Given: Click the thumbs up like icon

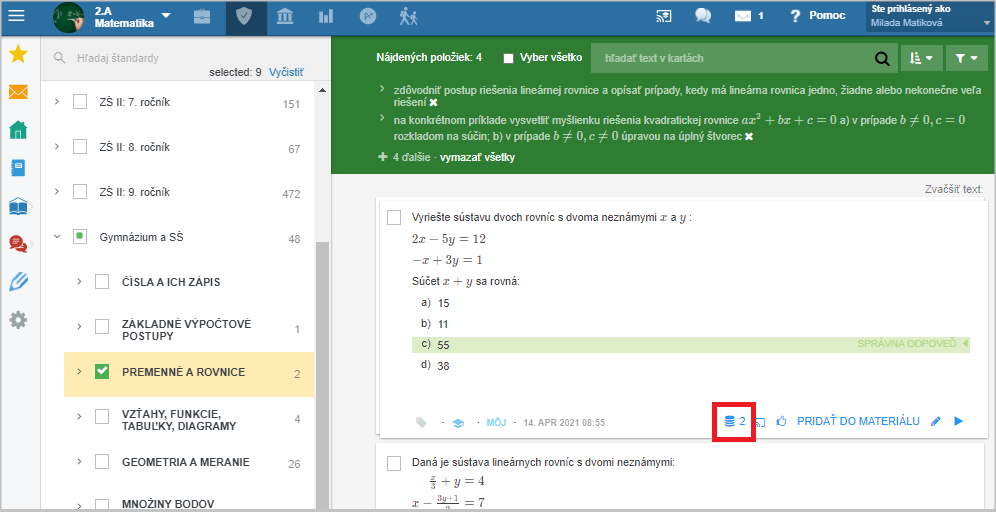Looking at the screenshot, I should [781, 421].
